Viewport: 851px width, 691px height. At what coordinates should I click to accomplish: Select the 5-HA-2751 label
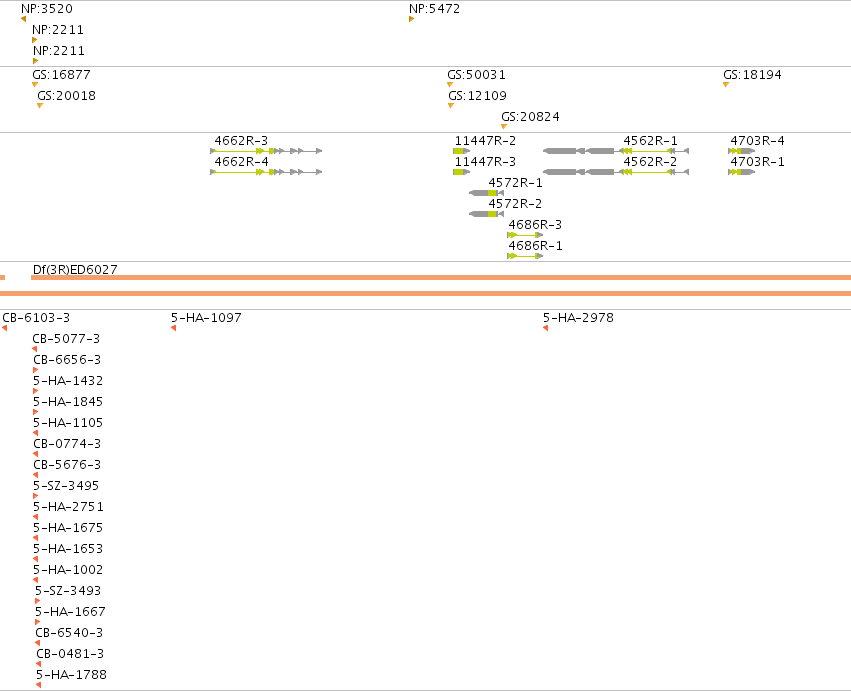68,506
